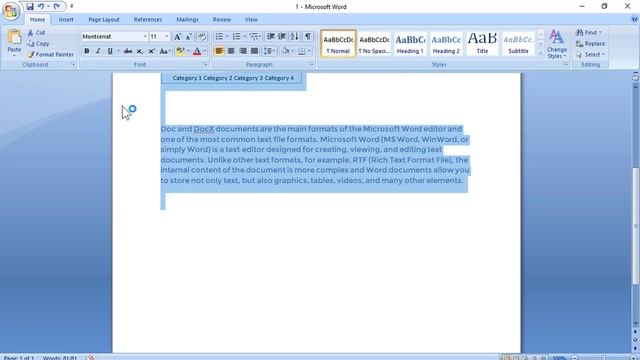
Task: Open the Office button menu
Action: tap(11, 11)
